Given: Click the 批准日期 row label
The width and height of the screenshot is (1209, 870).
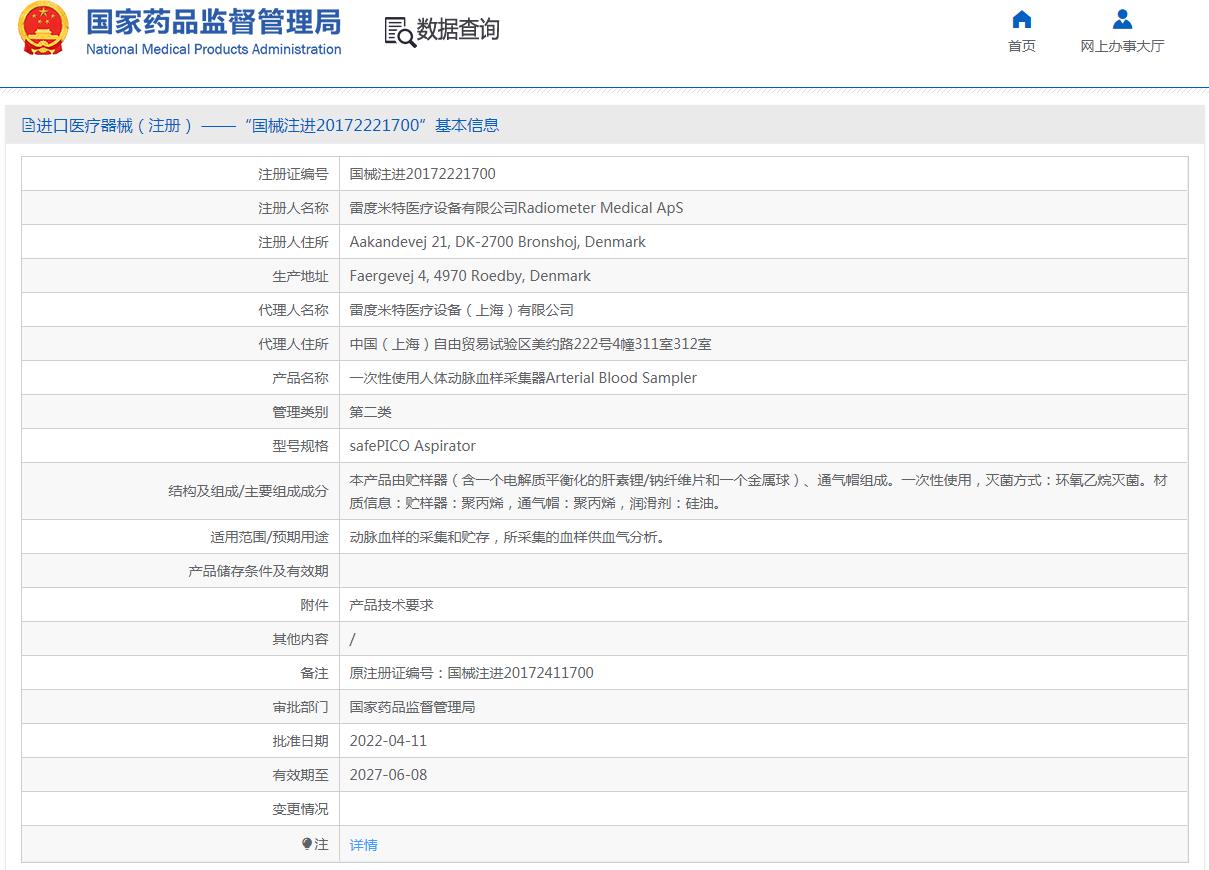Looking at the screenshot, I should pyautogui.click(x=300, y=741).
